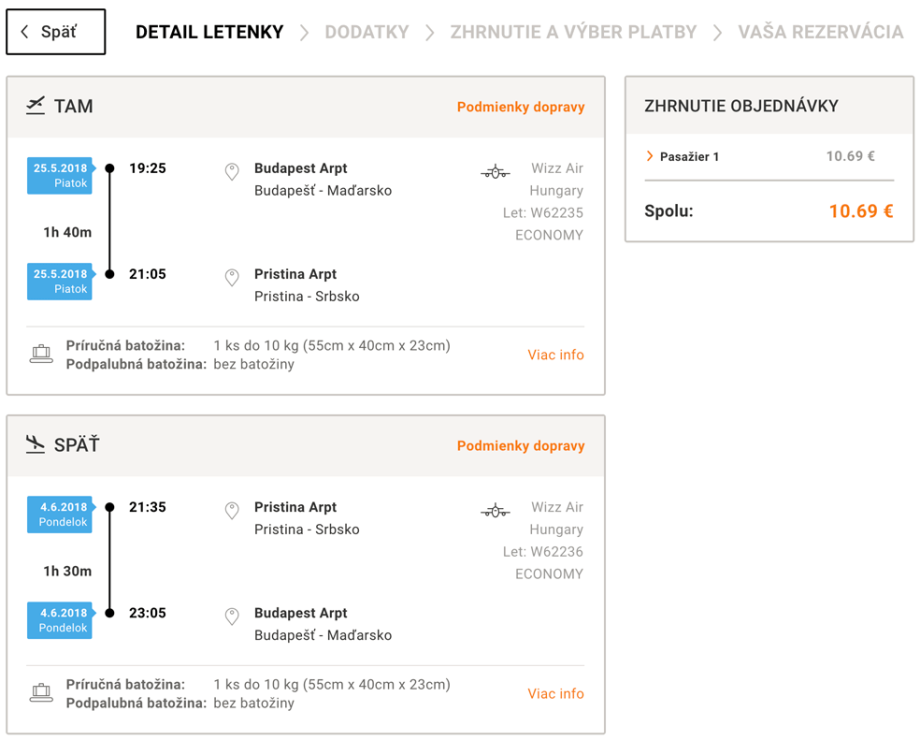Click airplane icon beside Wizz Air in TAM section
920x740 pixels.
pyautogui.click(x=495, y=172)
